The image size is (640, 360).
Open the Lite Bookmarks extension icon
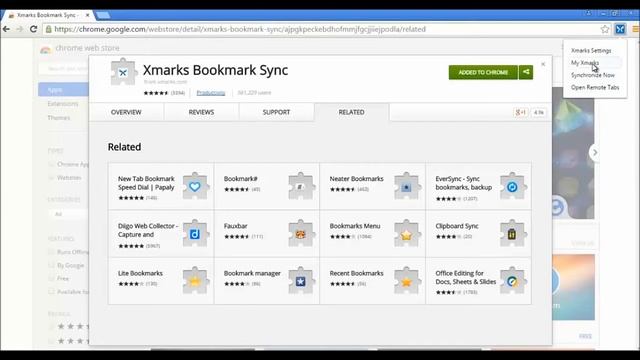tap(196, 281)
